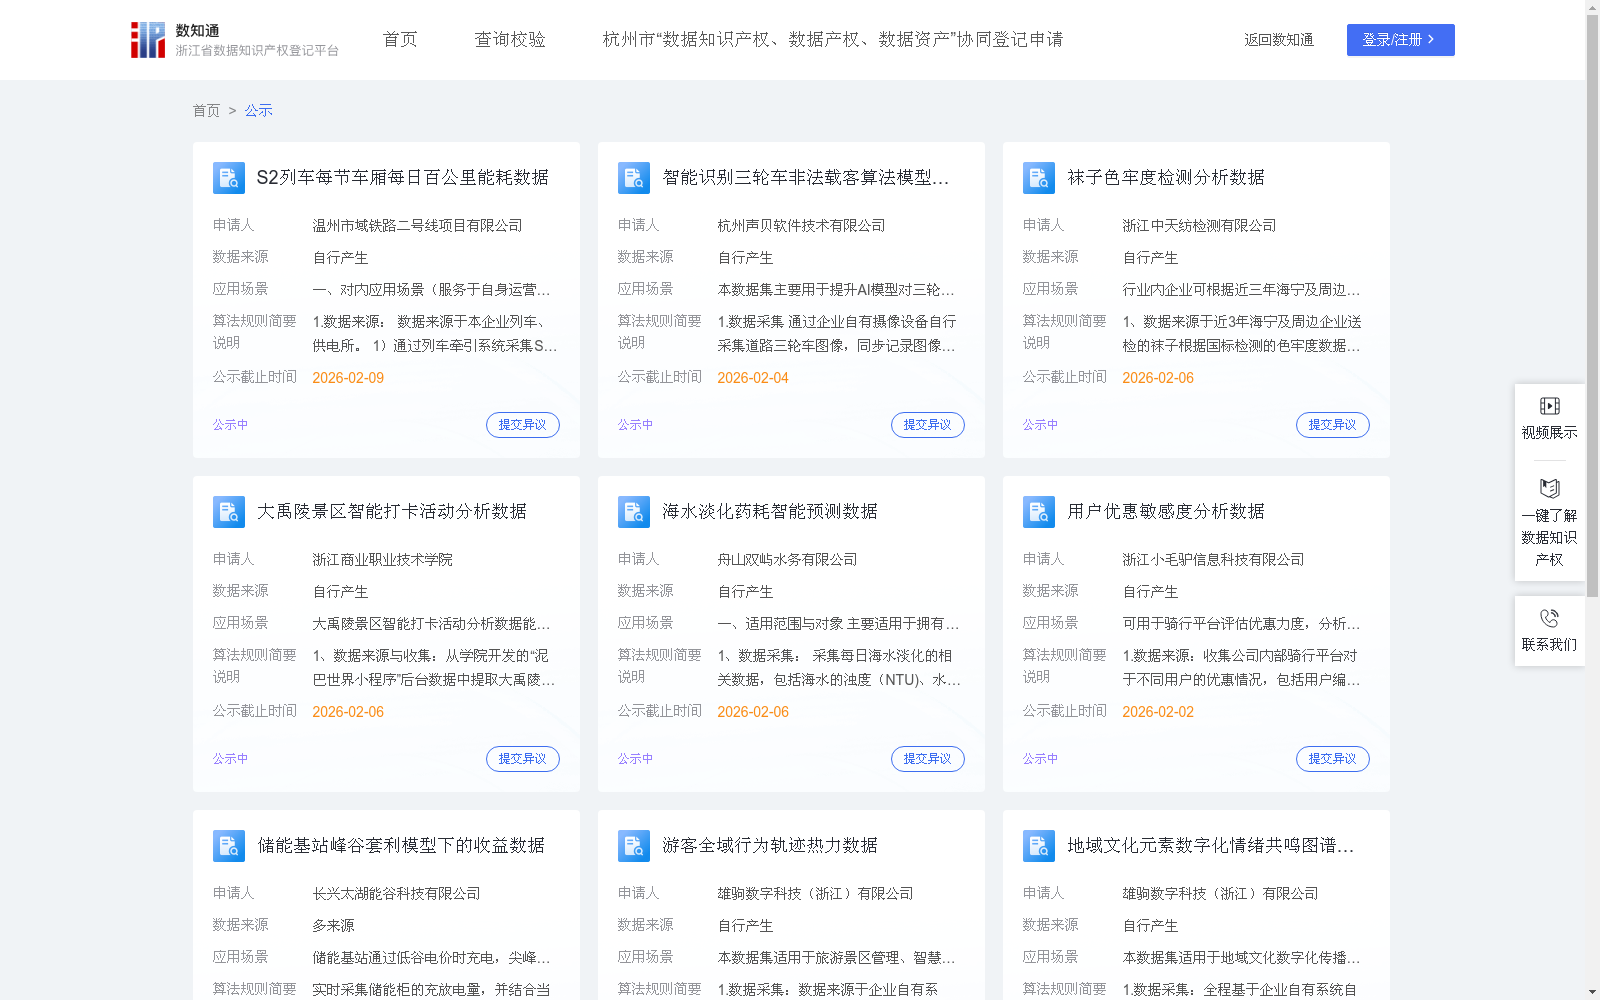Click applicant 浙江小毛驴信息科技有限公司
This screenshot has height=1000, width=1600.
(x=1213, y=560)
